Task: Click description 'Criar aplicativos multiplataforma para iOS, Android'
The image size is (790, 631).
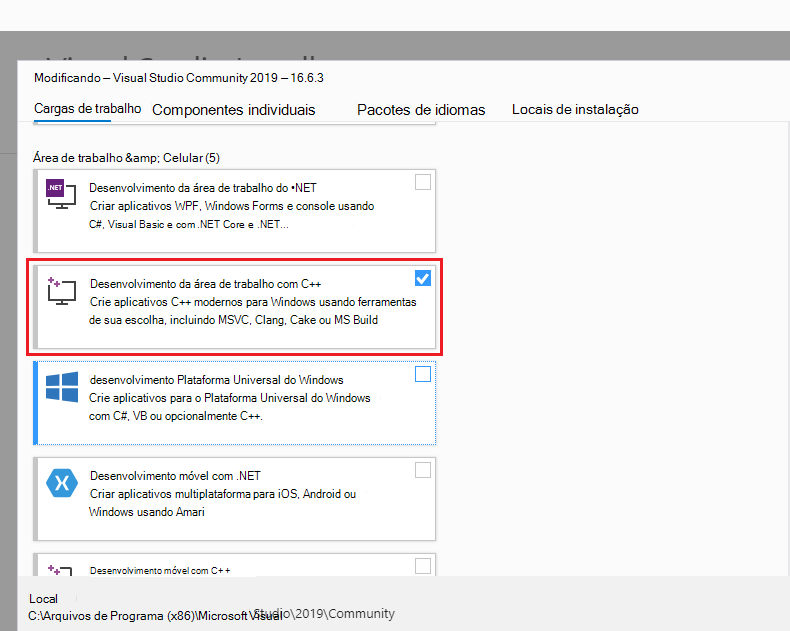Action: pyautogui.click(x=223, y=494)
